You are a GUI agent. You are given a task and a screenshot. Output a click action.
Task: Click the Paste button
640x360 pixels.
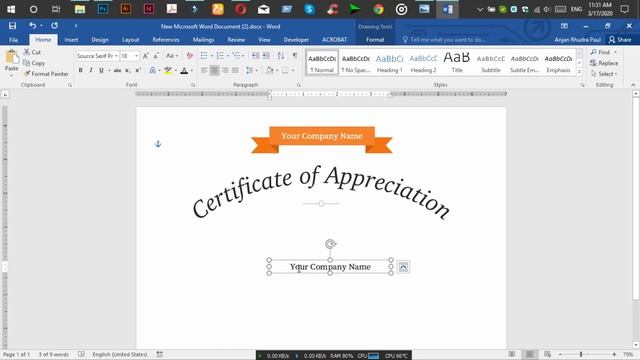[11, 61]
